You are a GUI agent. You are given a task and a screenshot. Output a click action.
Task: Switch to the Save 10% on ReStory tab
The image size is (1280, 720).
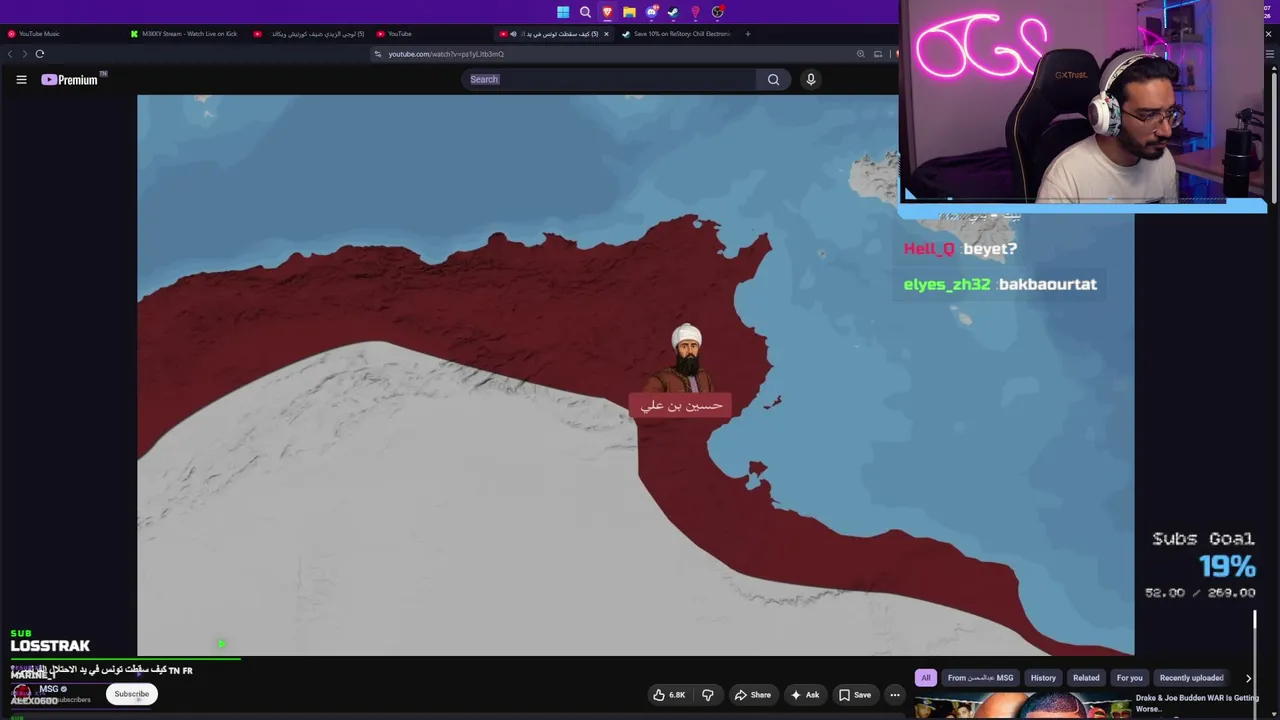tap(676, 34)
